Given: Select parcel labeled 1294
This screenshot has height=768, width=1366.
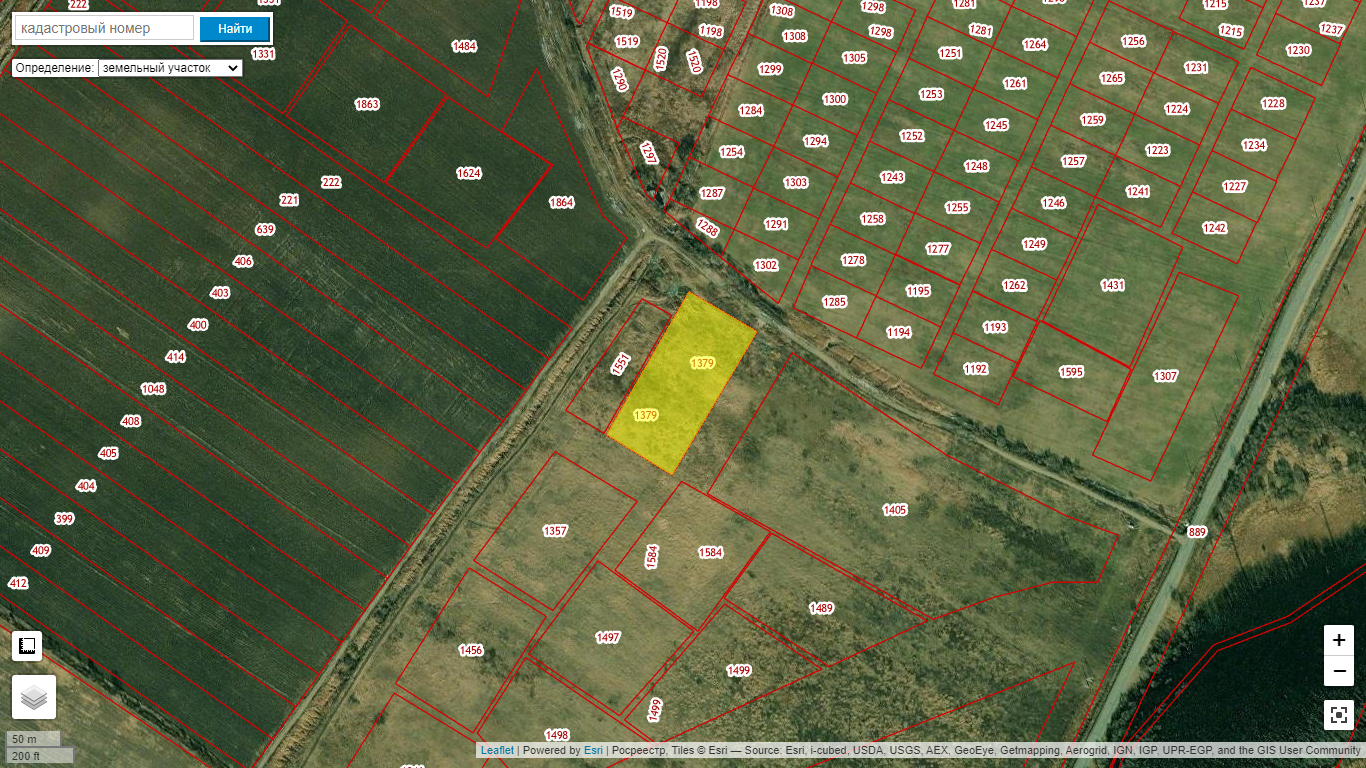Looking at the screenshot, I should tap(816, 141).
